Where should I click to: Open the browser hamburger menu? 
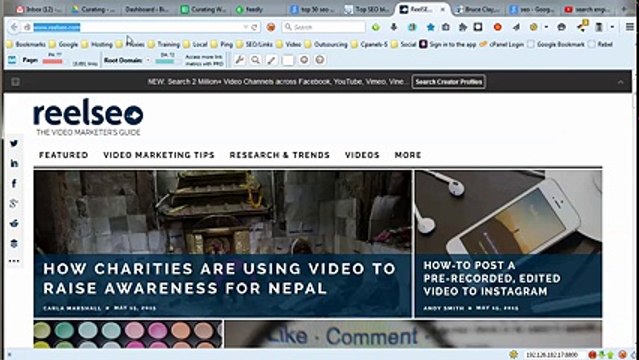pos(630,27)
